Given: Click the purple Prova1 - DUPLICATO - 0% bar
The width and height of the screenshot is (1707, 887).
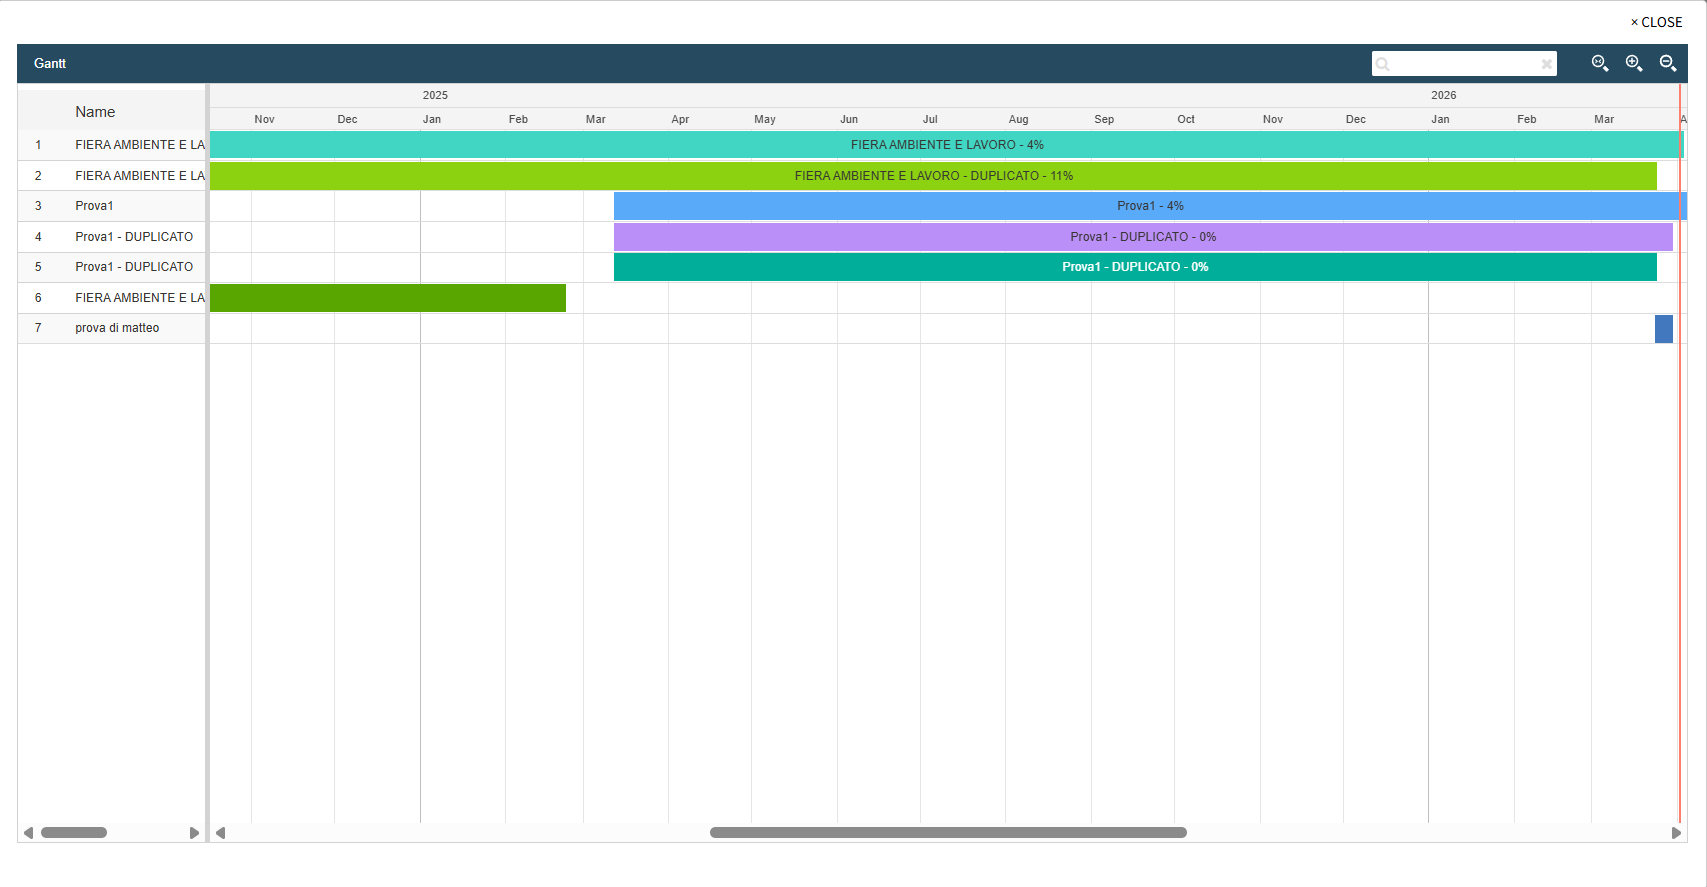Looking at the screenshot, I should click(x=1142, y=237).
